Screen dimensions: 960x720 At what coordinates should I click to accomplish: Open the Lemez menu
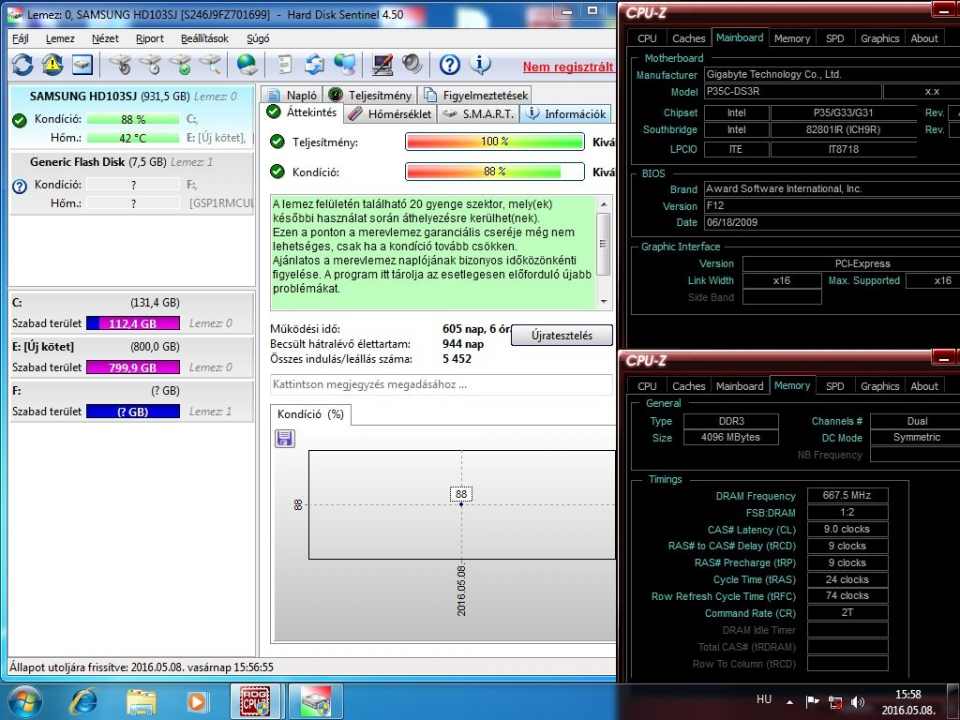coord(60,39)
